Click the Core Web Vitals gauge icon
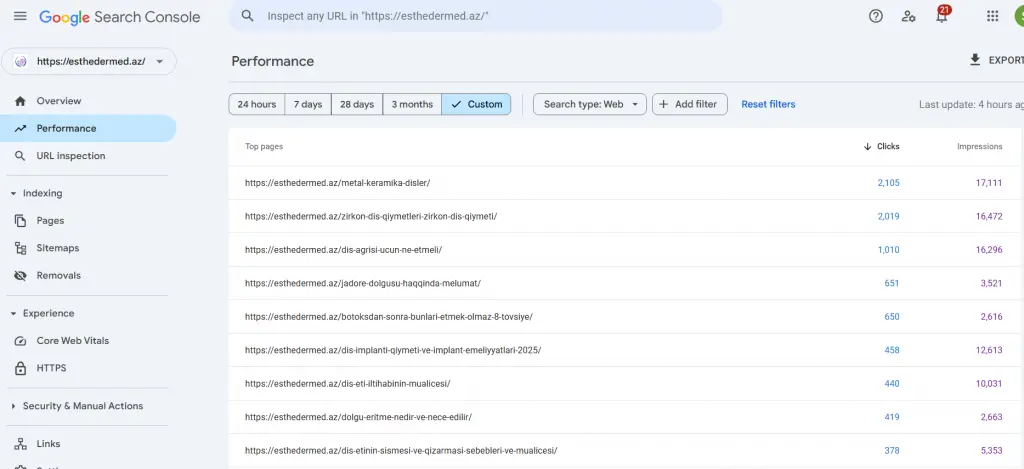Viewport: 1024px width, 469px height. pos(20,341)
